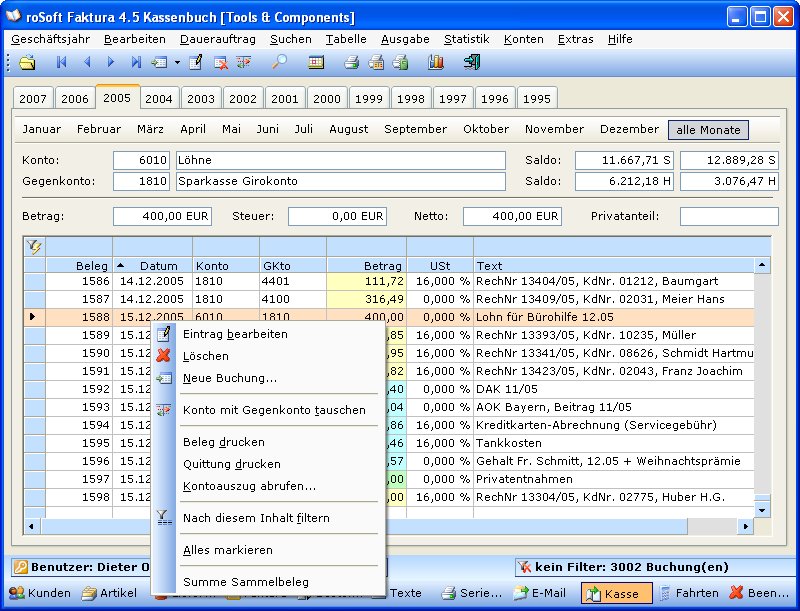The width and height of the screenshot is (800, 611).
Task: Open the dropdown arrow next to new-booking icon
Action: [x=177, y=63]
